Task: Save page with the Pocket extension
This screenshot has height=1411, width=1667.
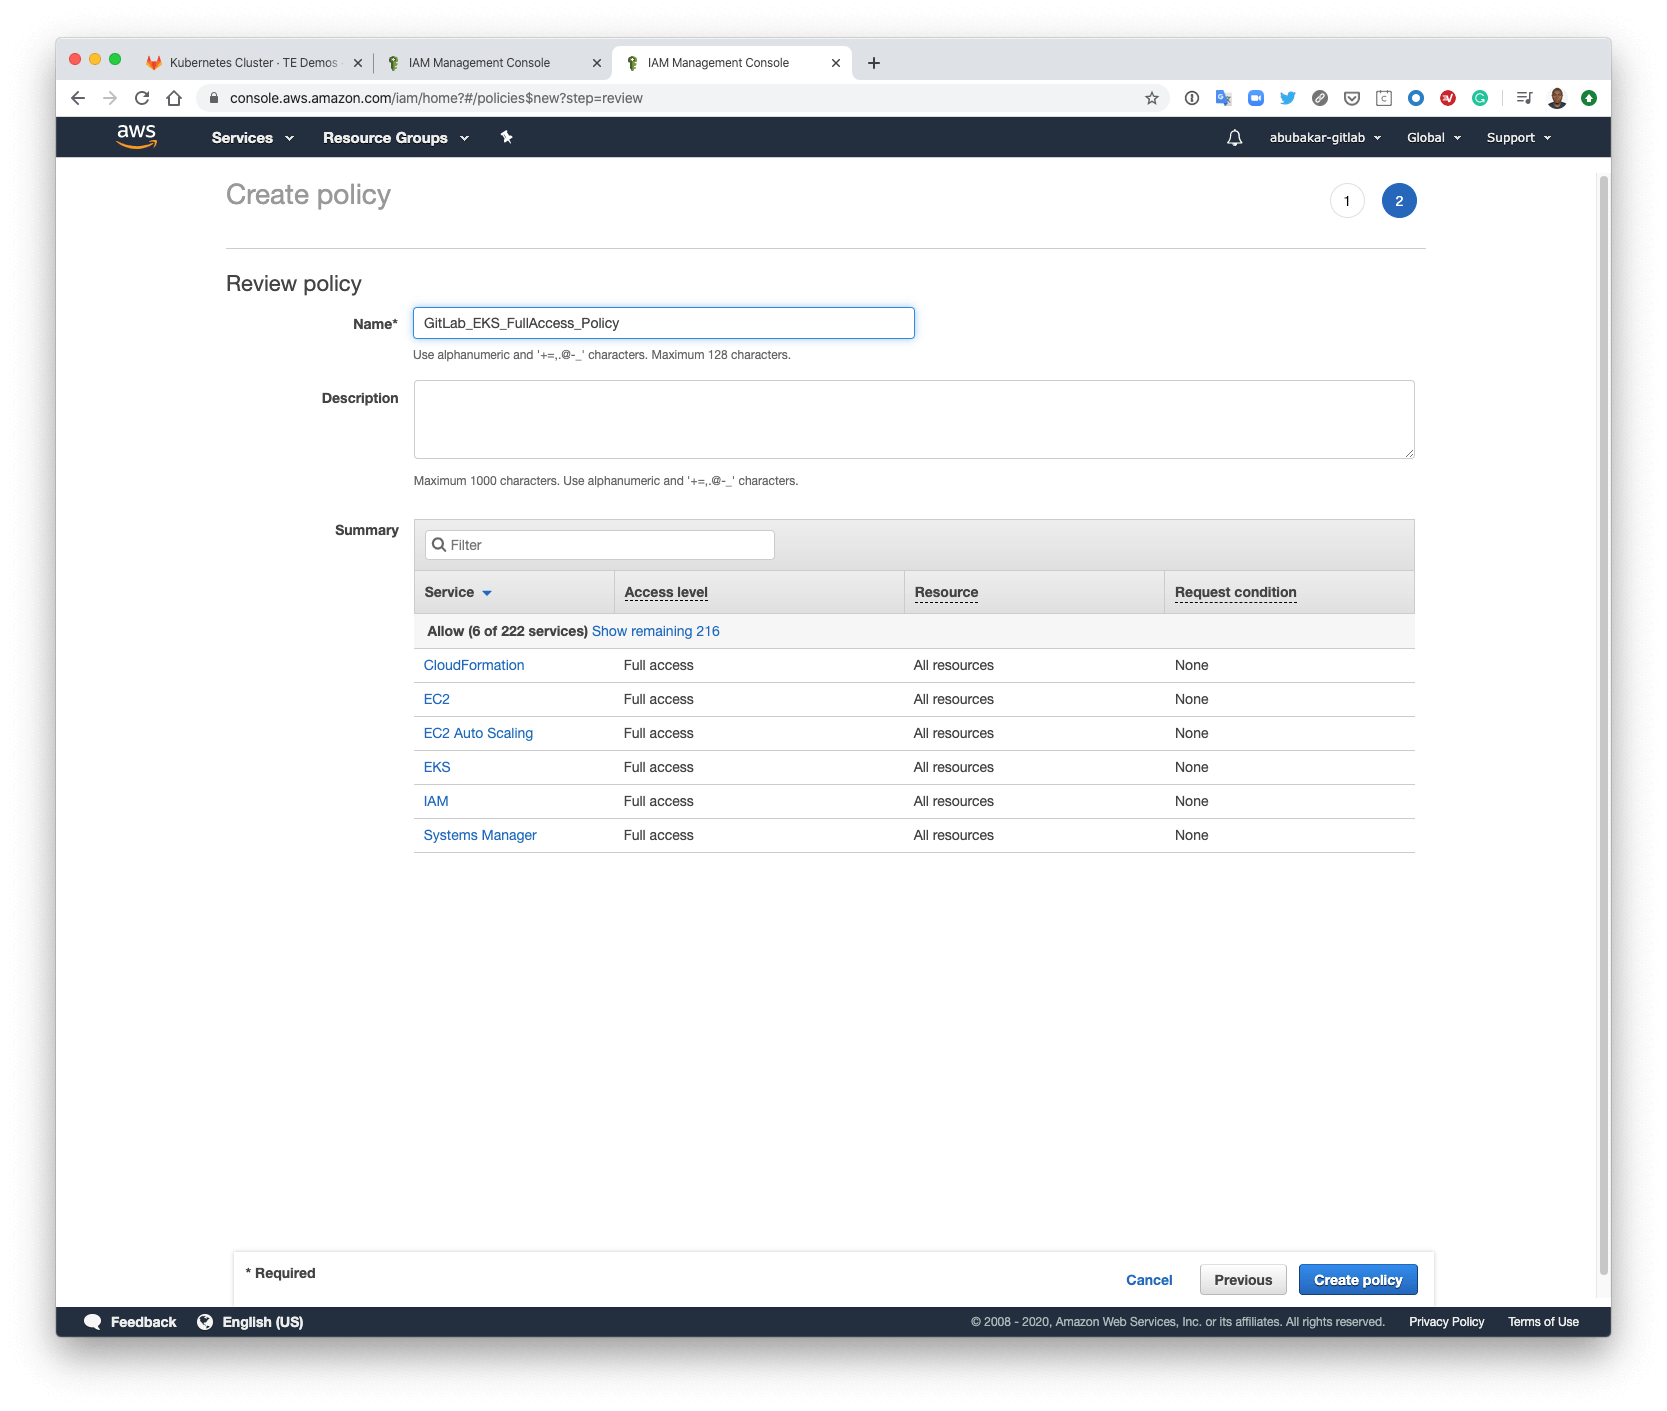Action: pyautogui.click(x=1352, y=98)
